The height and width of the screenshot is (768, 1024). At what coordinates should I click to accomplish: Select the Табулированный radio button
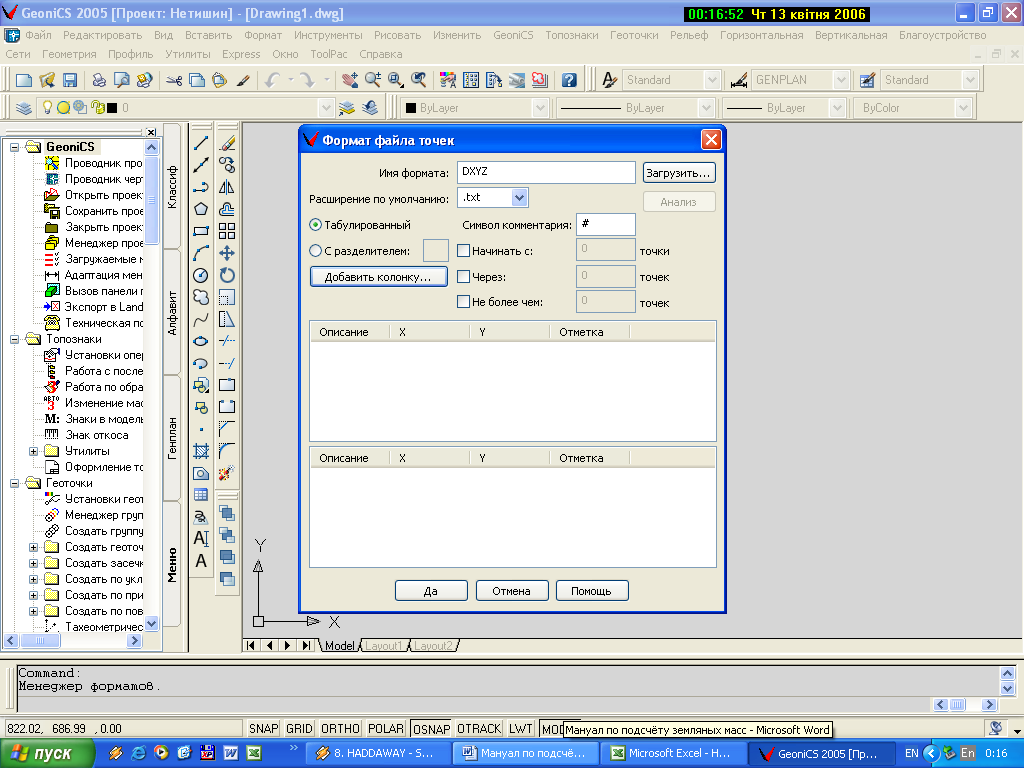pyautogui.click(x=316, y=225)
